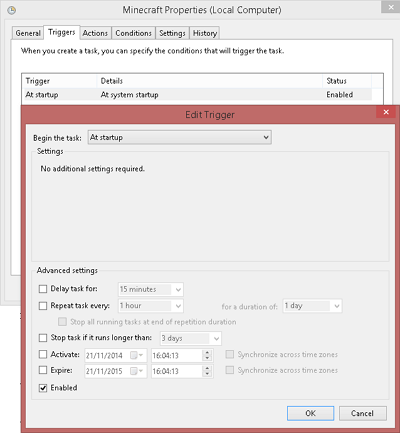
Task: Click the clock icon in Minecraft Properties title bar
Action: pyautogui.click(x=11, y=10)
